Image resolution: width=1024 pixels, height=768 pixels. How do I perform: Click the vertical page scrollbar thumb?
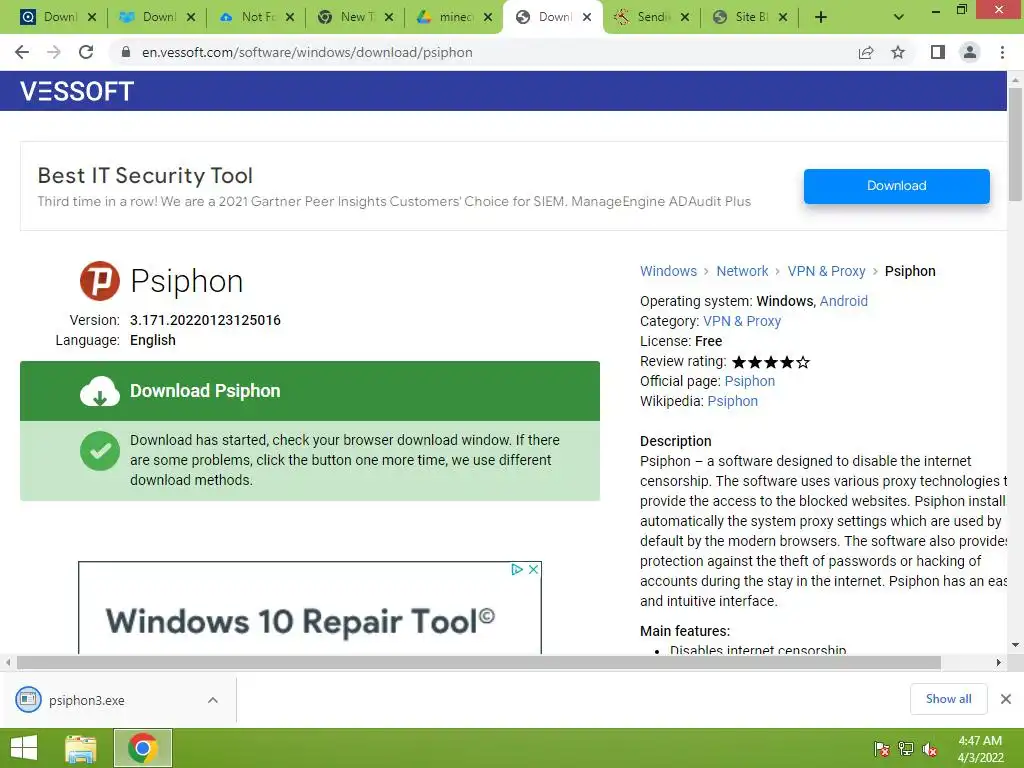tap(1015, 144)
